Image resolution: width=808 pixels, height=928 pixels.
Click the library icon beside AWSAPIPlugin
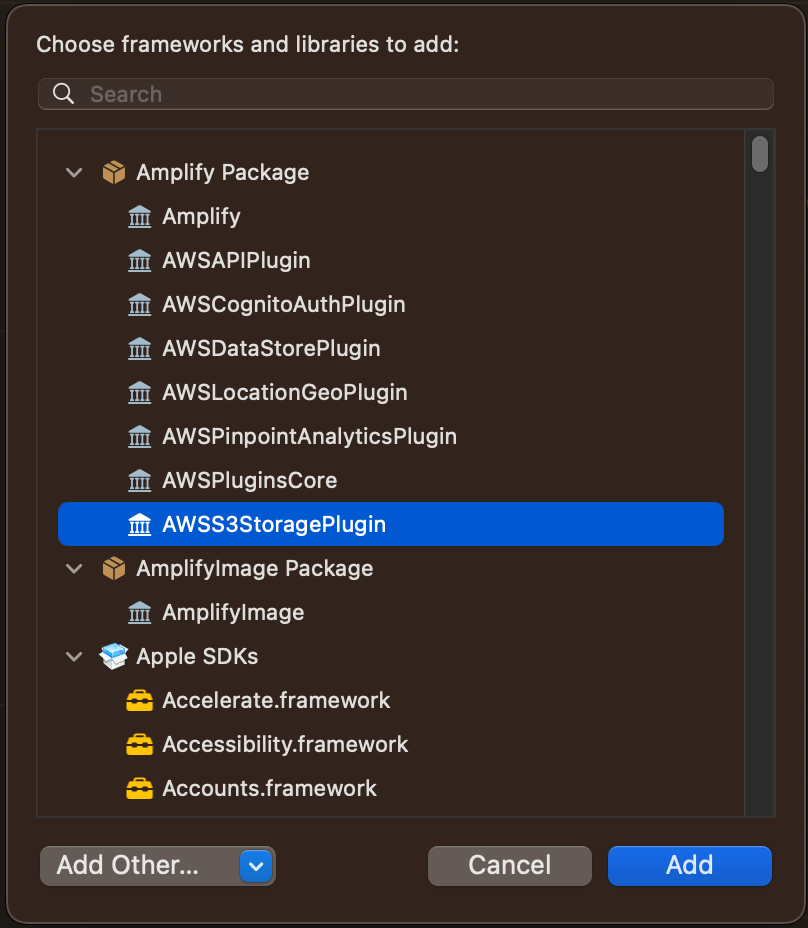point(140,260)
